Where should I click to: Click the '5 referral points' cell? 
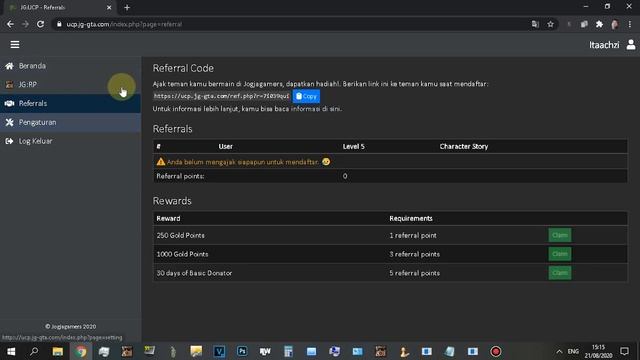414,273
